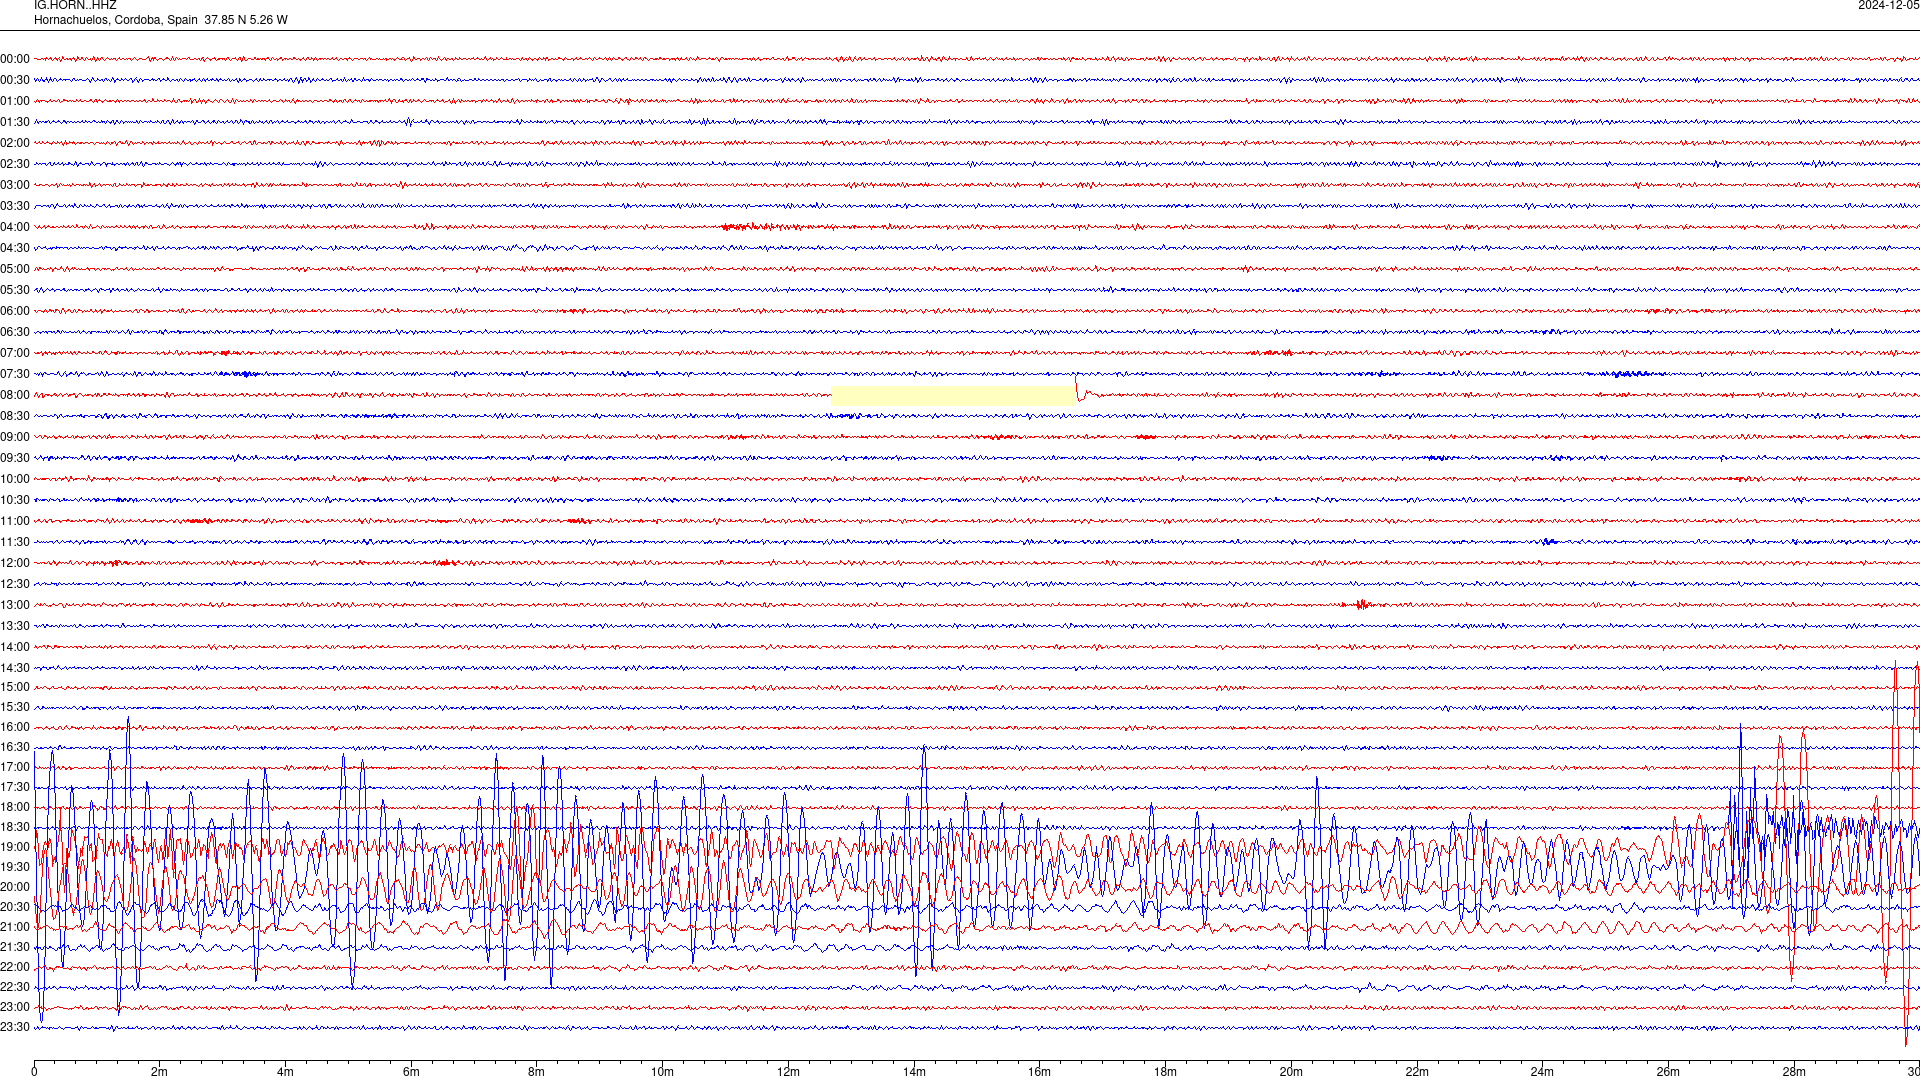1920x1080 pixels.
Task: Select the 14:30 trace label
Action: click(x=15, y=668)
